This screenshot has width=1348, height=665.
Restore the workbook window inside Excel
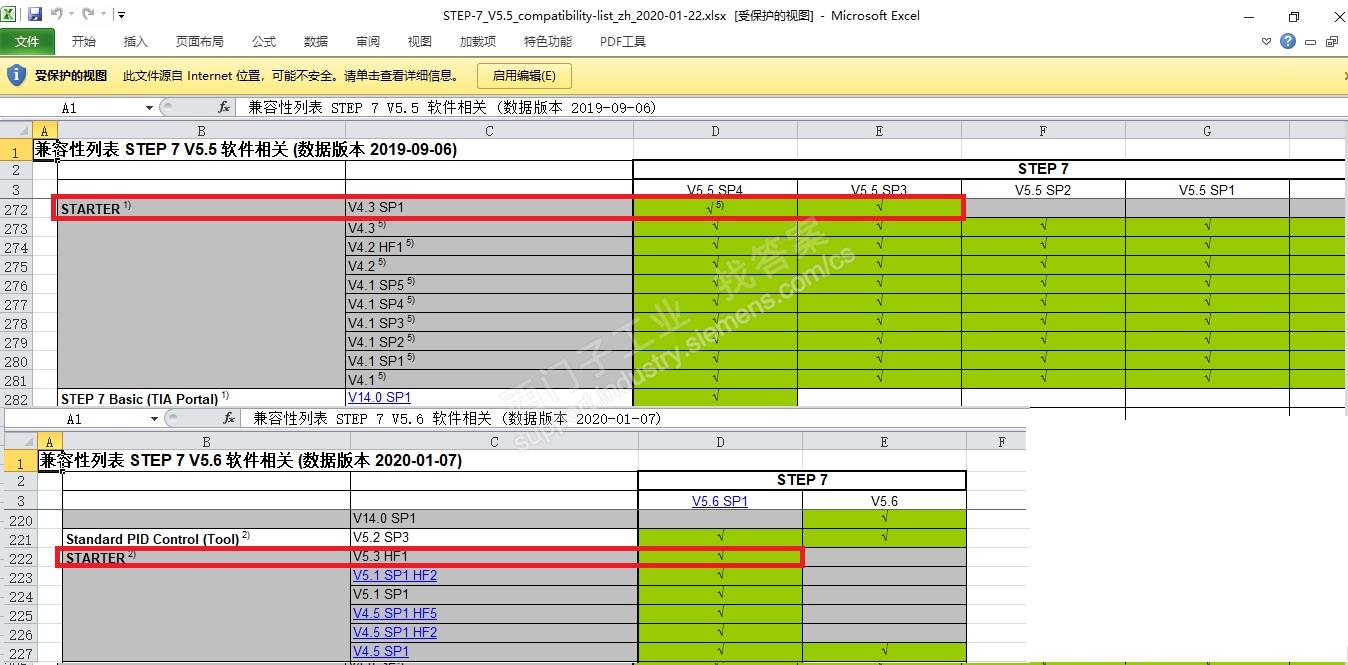point(1331,42)
